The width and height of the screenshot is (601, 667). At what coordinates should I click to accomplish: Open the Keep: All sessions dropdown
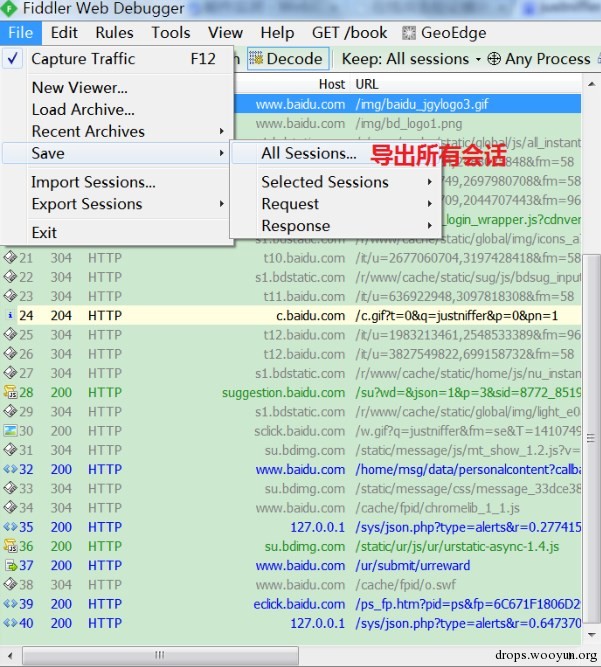click(411, 59)
